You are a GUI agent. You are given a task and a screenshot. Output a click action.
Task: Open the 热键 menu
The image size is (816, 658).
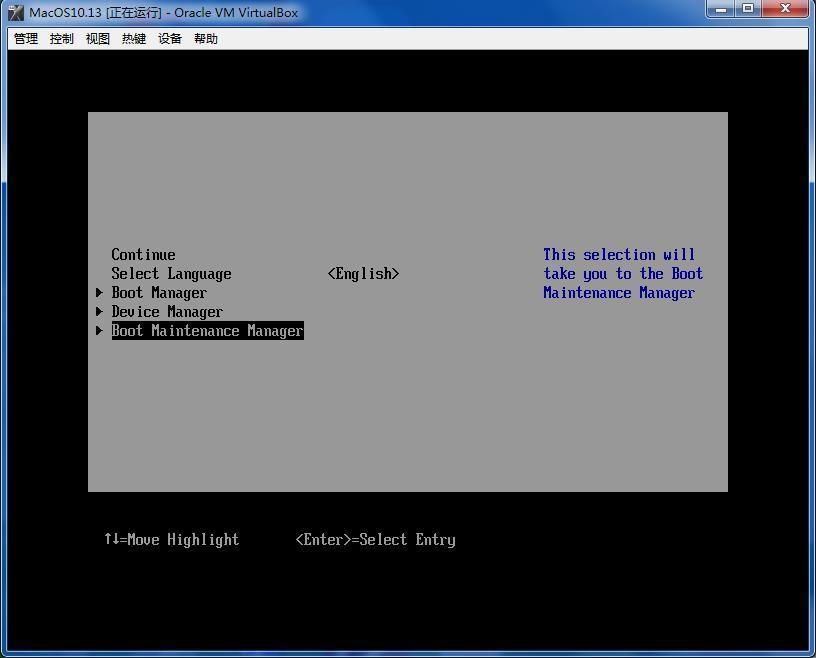click(134, 39)
